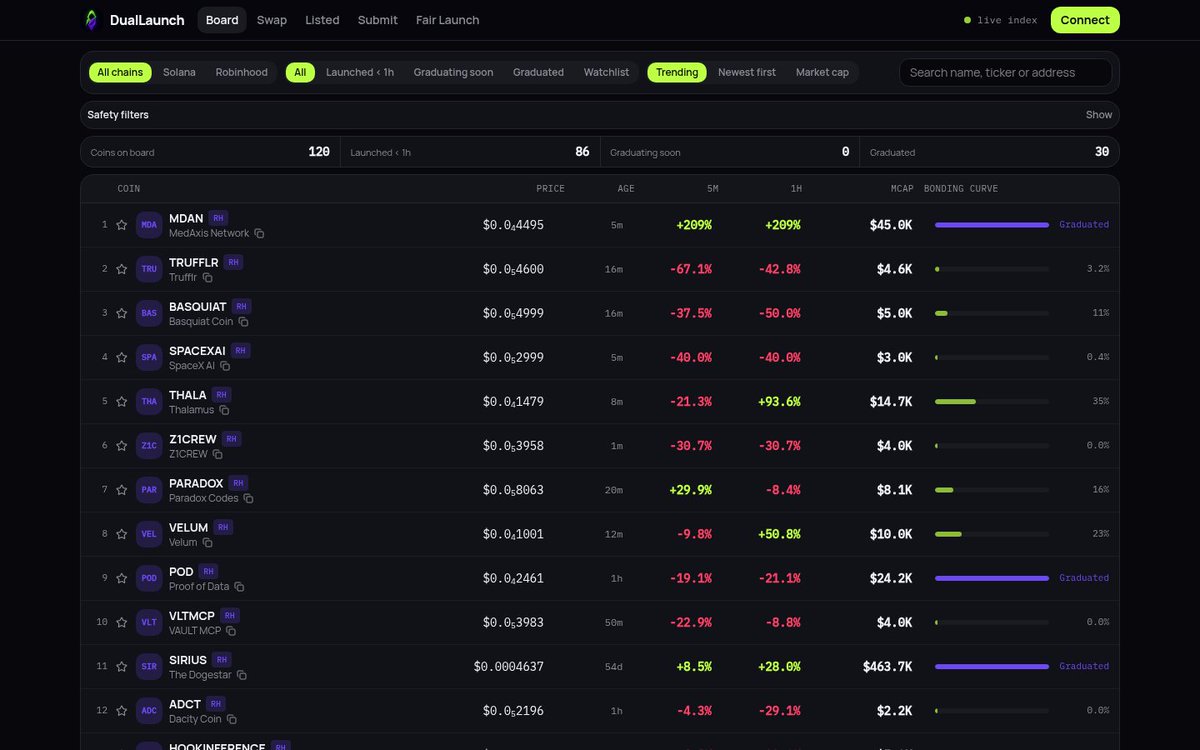
Task: Star the PARADOX coin
Action: [121, 490]
